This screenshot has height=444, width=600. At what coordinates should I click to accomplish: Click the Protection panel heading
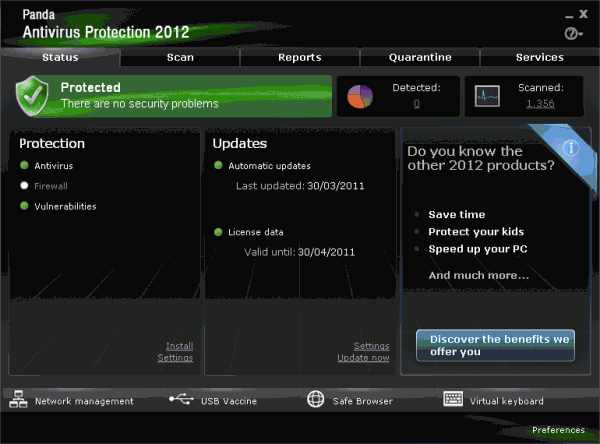tap(52, 144)
